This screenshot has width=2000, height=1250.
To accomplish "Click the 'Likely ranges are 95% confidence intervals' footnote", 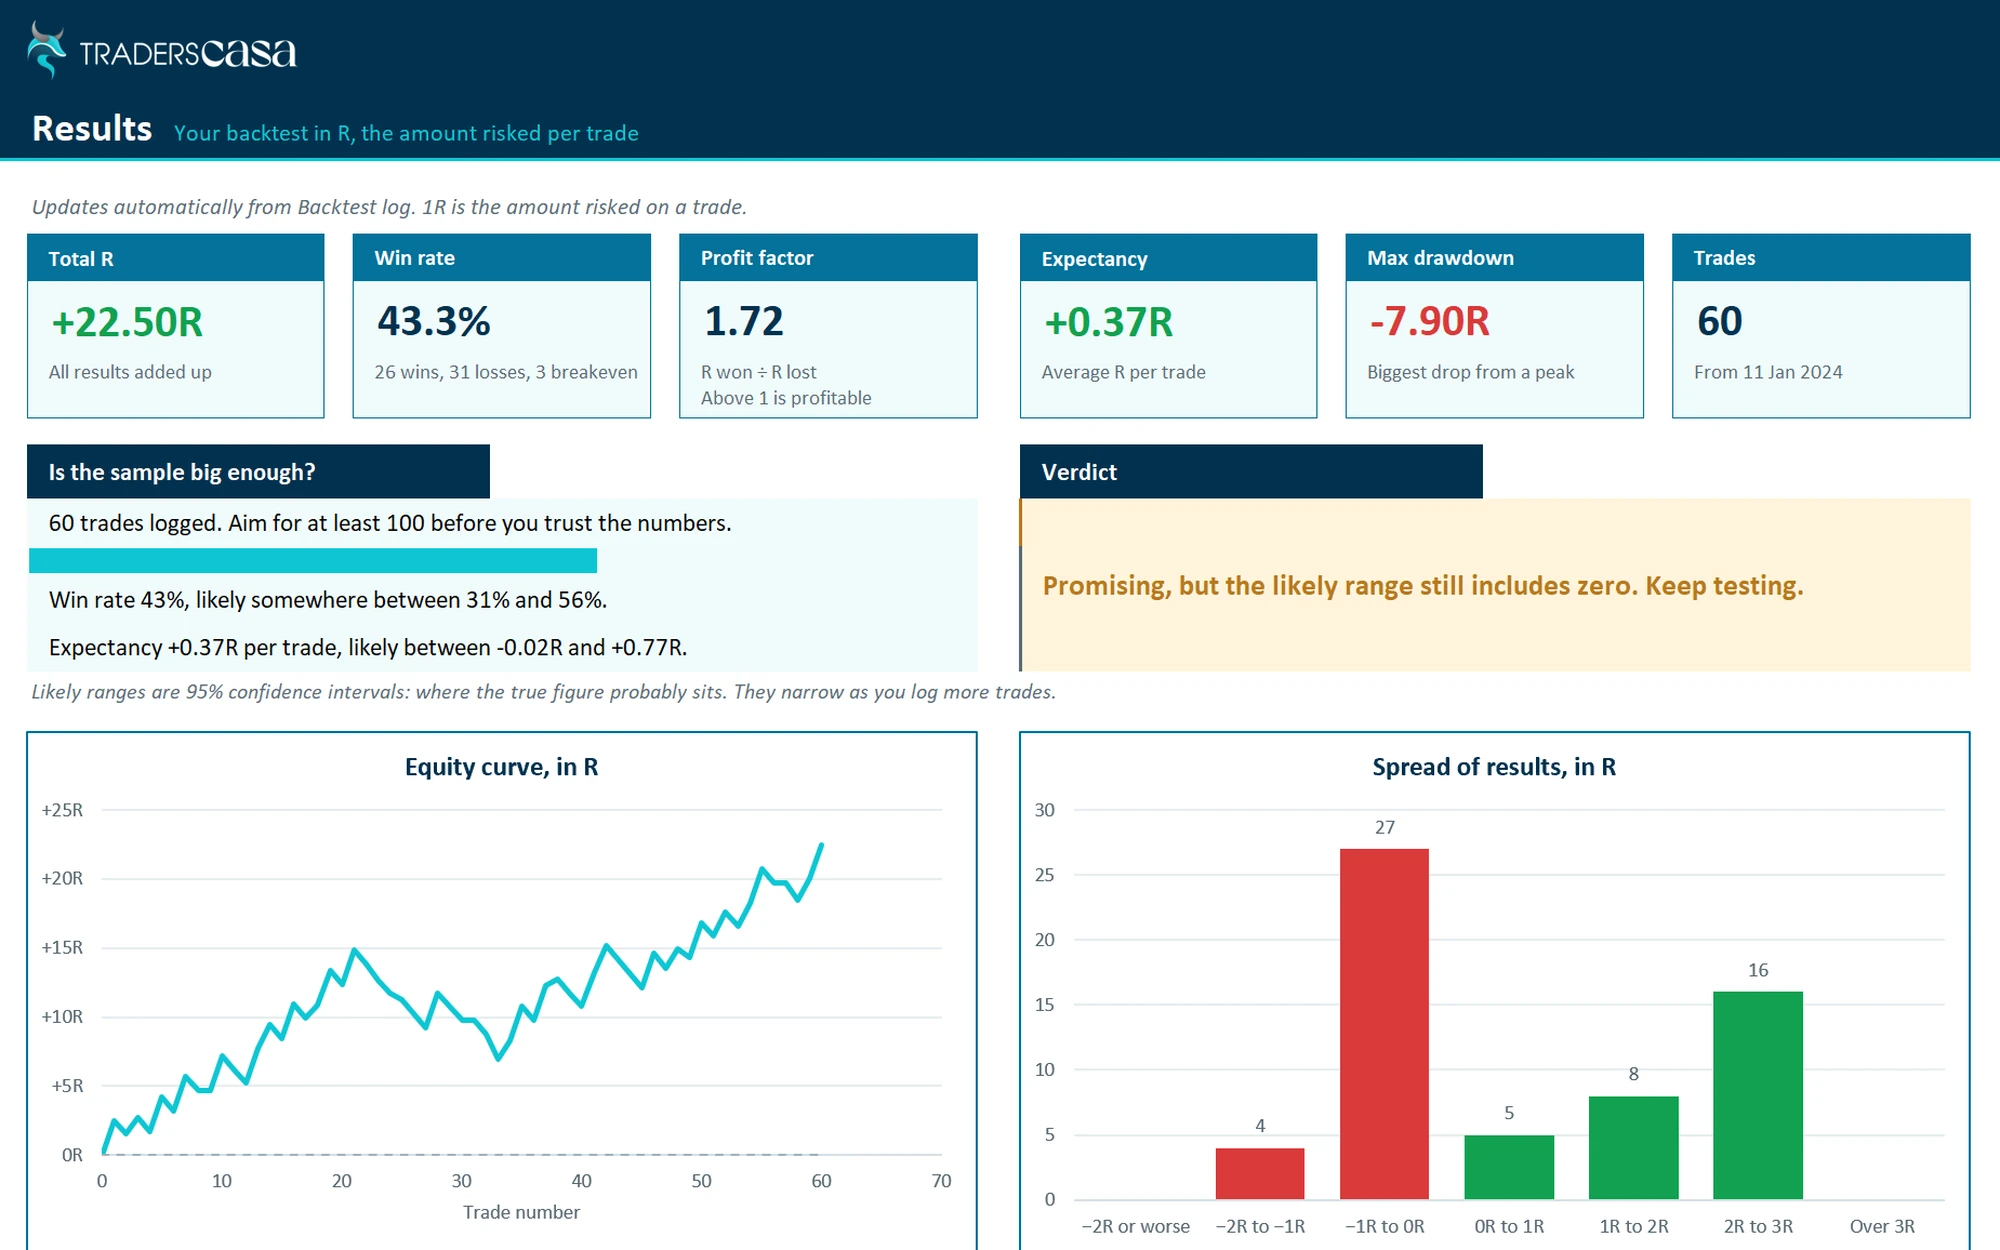I will (544, 692).
